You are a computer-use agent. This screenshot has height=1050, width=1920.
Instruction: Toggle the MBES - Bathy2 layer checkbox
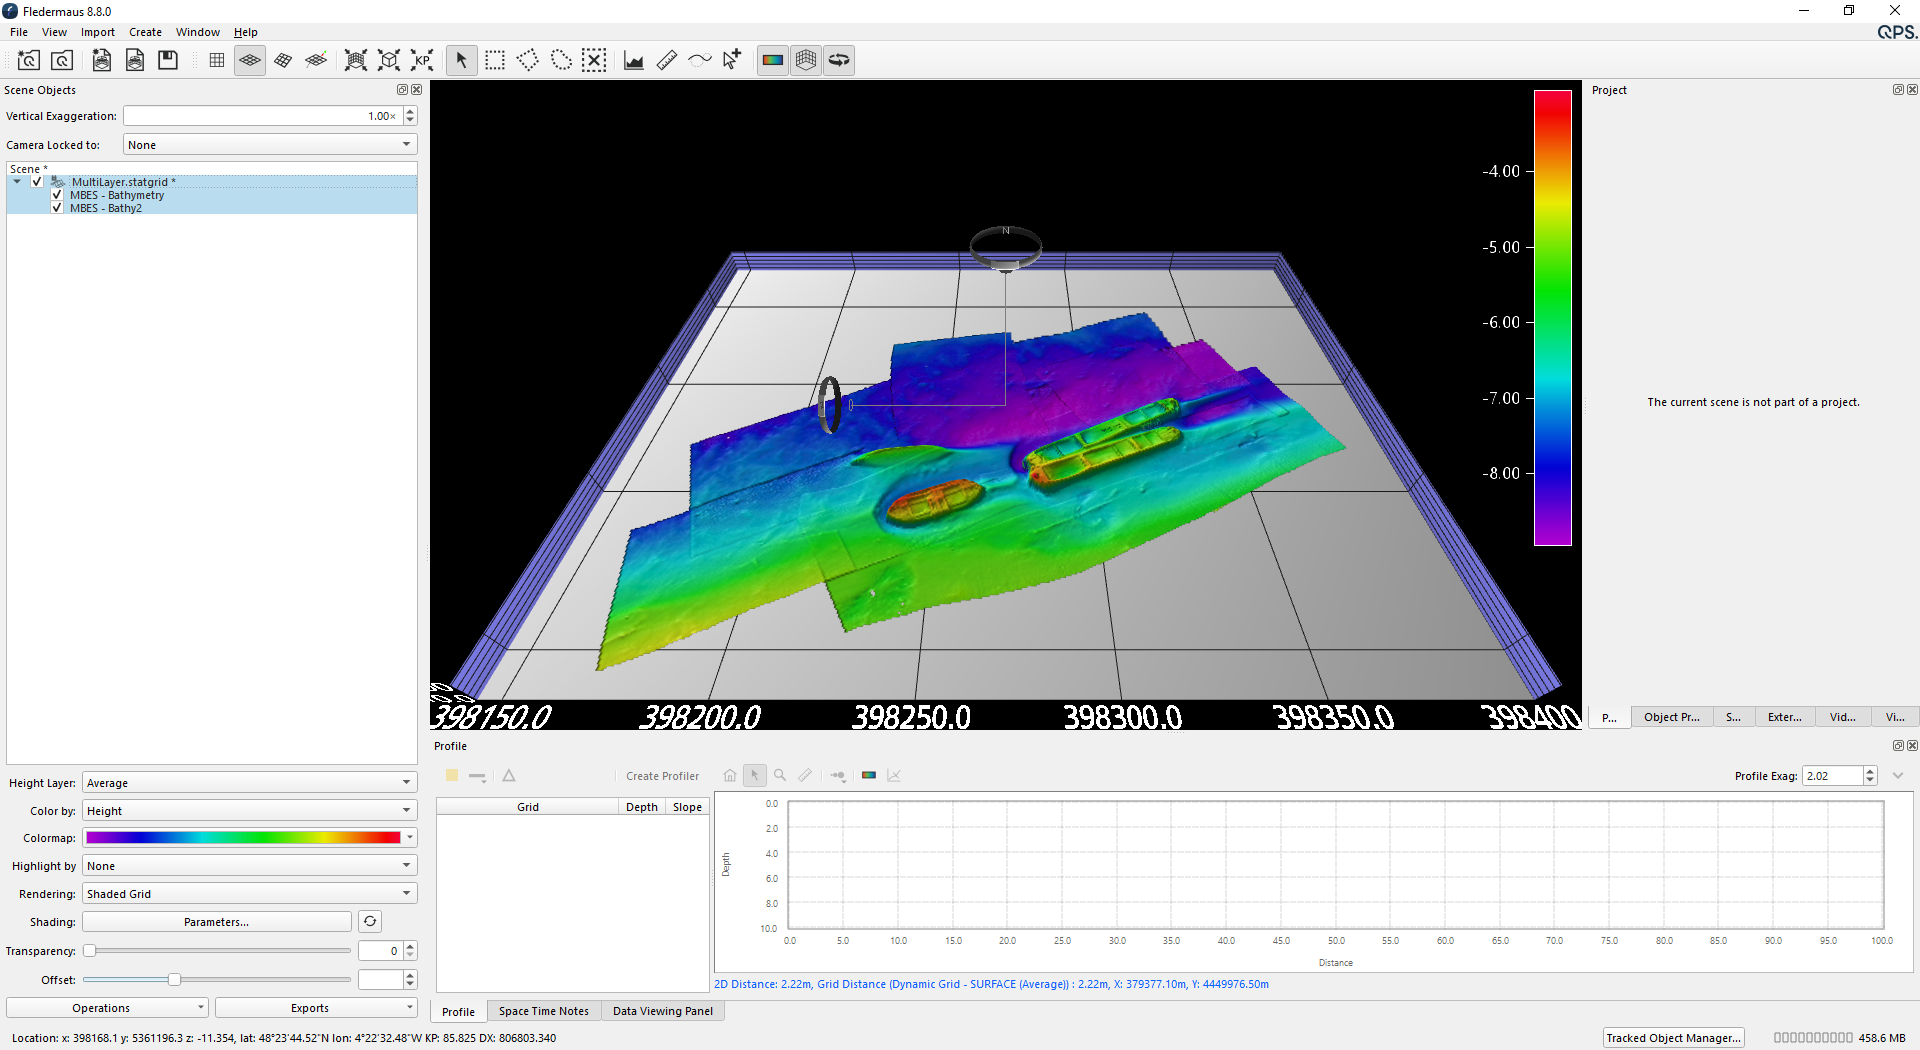coord(57,208)
